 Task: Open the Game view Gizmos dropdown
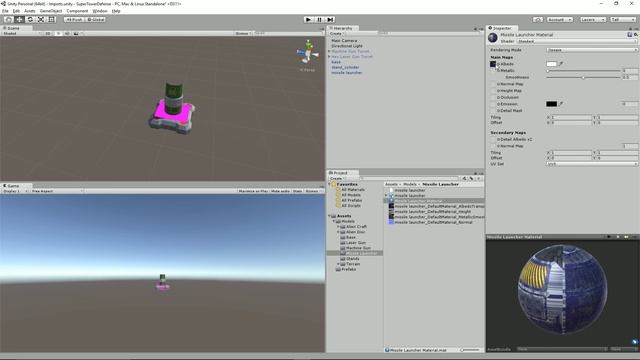pyautogui.click(x=313, y=191)
